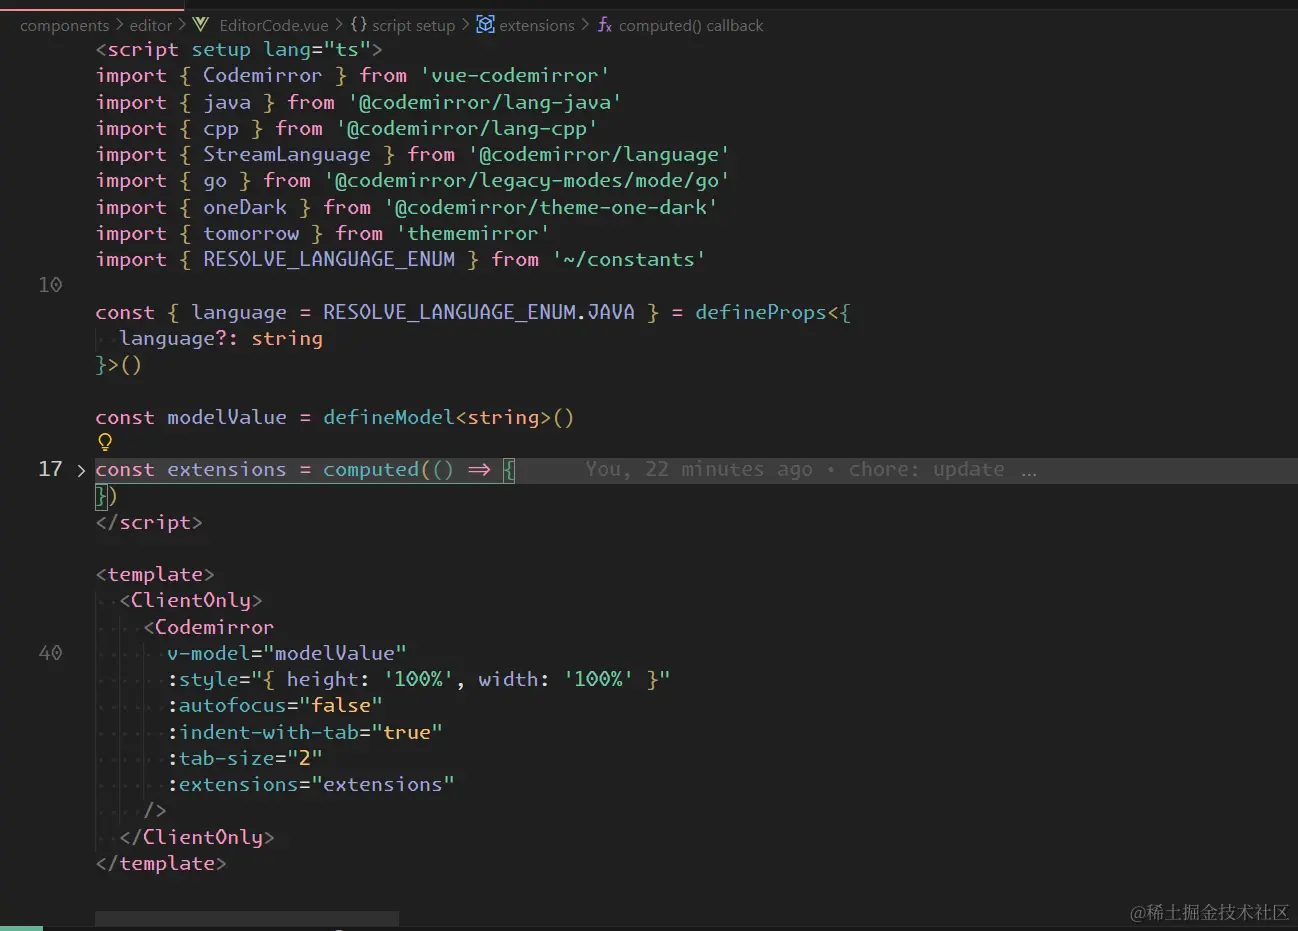The image size is (1298, 931).
Task: Click 'RESOLVE_LANGUAGE_ENUM.JAVA' default value
Action: click(479, 312)
